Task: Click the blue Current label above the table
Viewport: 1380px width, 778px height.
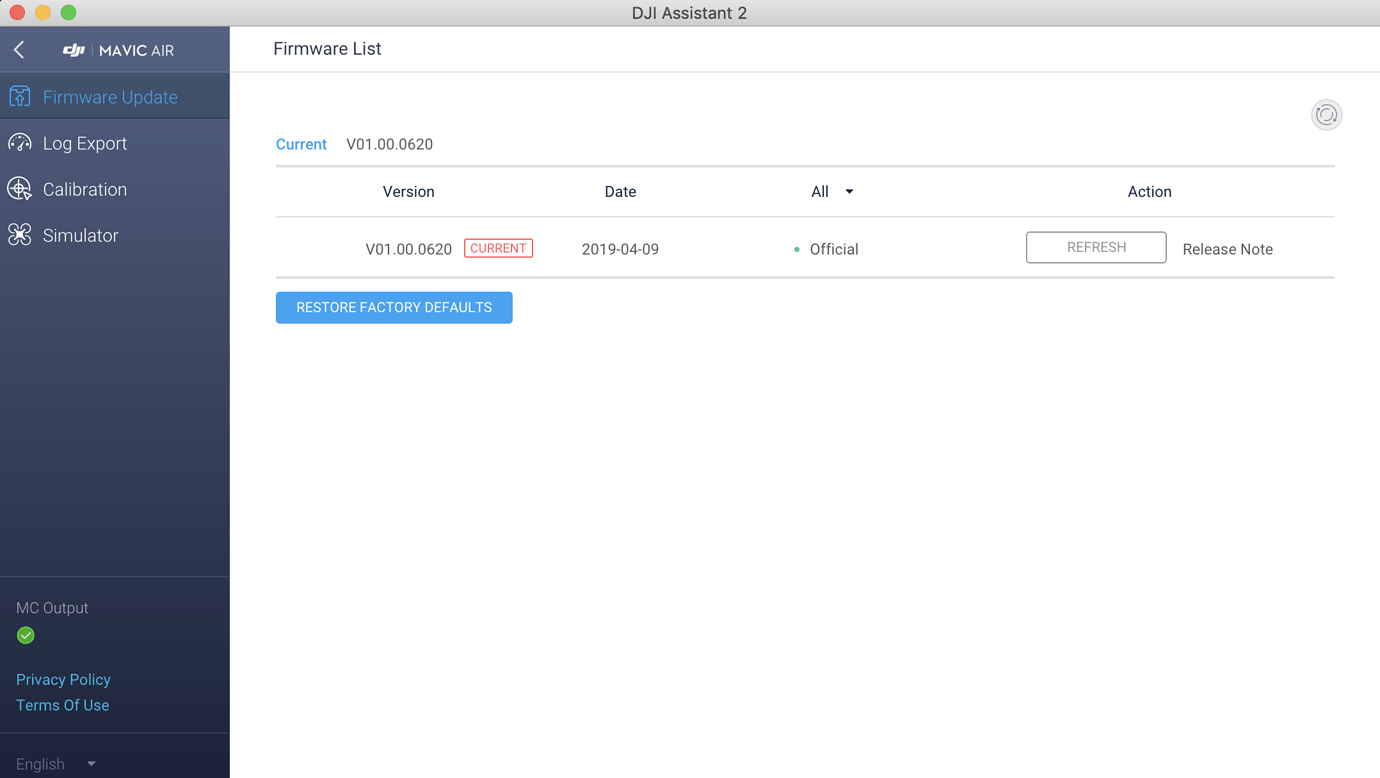Action: point(301,144)
